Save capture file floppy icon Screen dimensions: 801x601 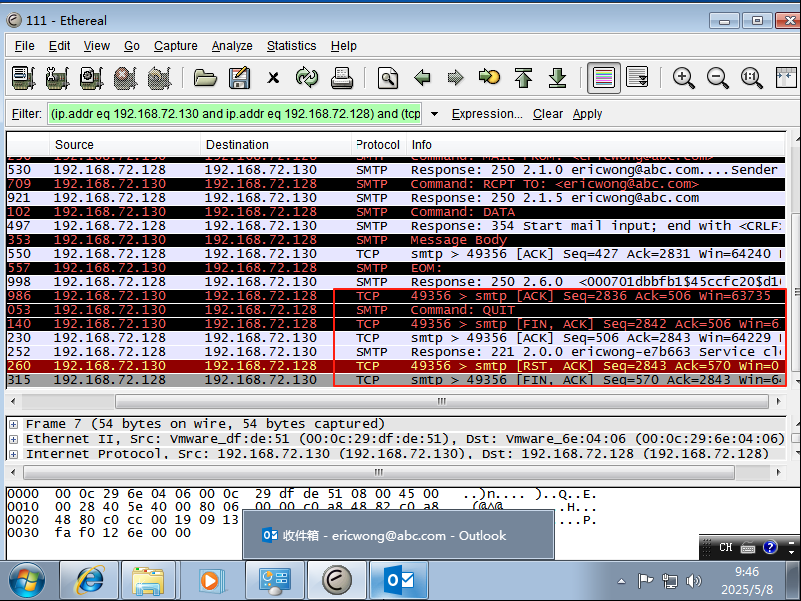point(239,78)
